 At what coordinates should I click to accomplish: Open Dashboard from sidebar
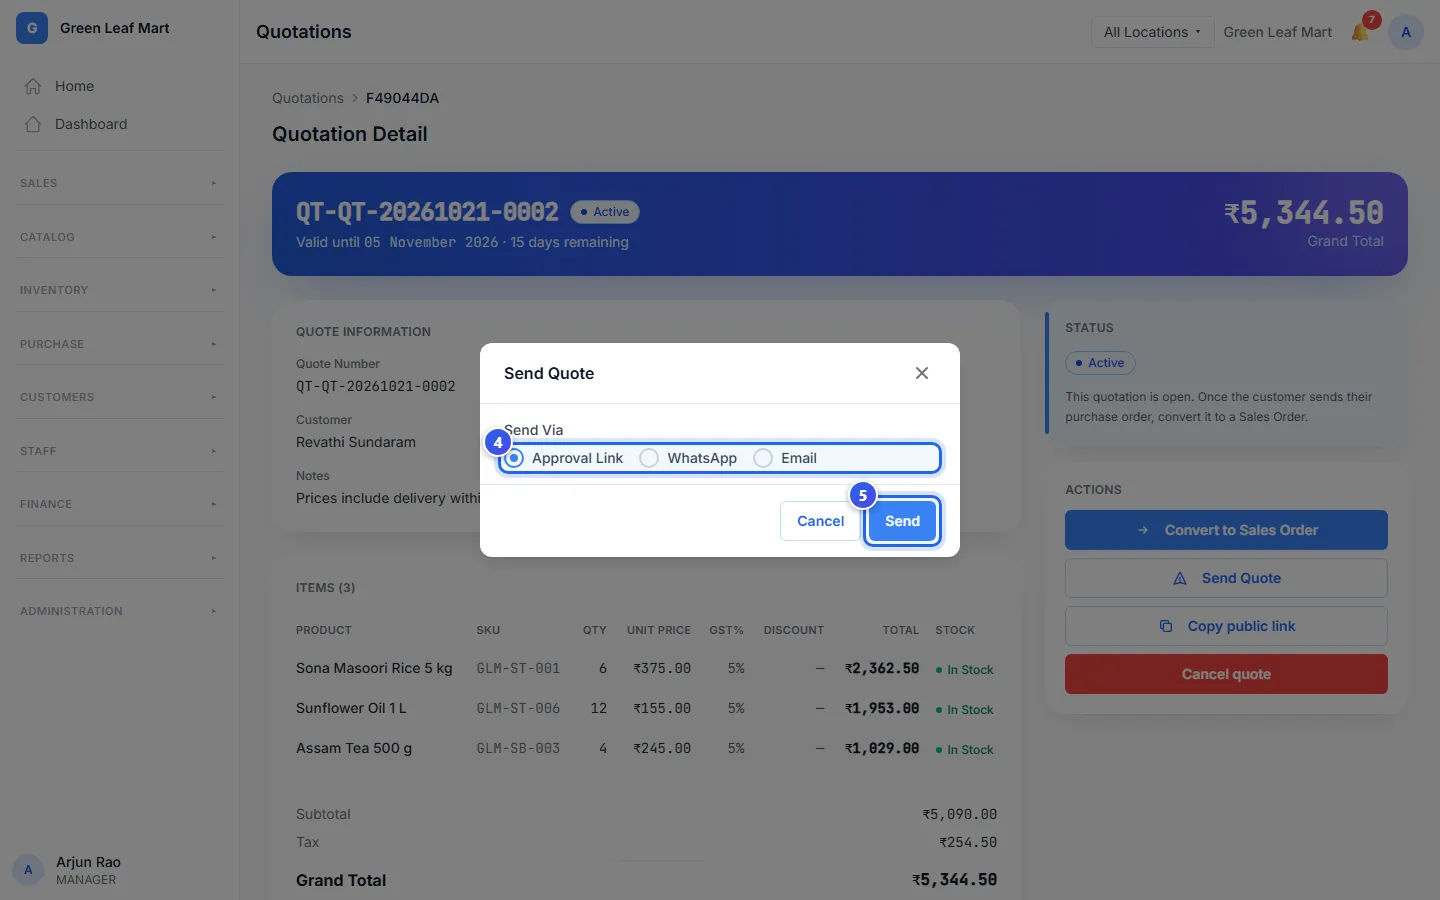(119, 124)
